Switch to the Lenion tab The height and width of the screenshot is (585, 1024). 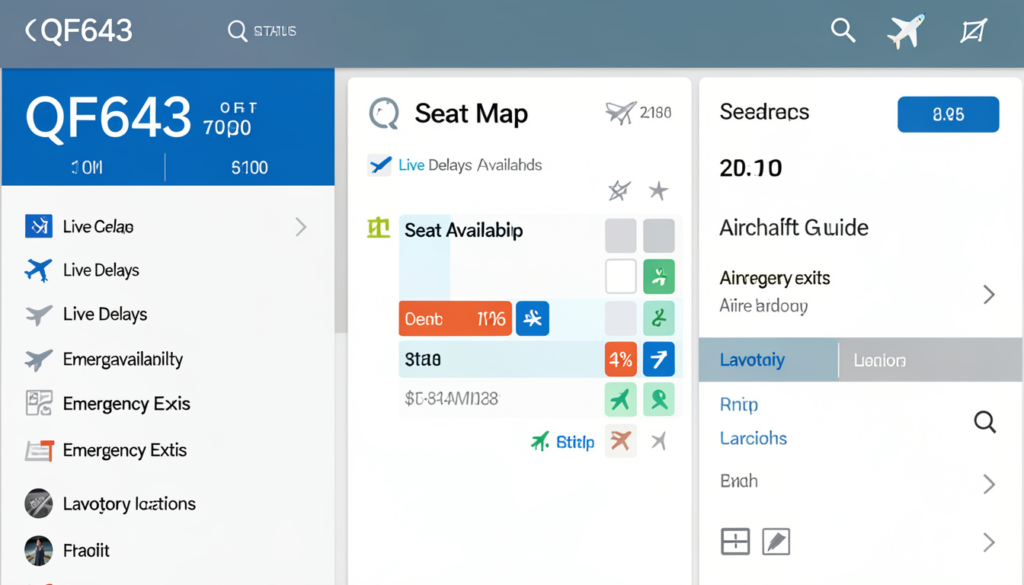click(879, 358)
